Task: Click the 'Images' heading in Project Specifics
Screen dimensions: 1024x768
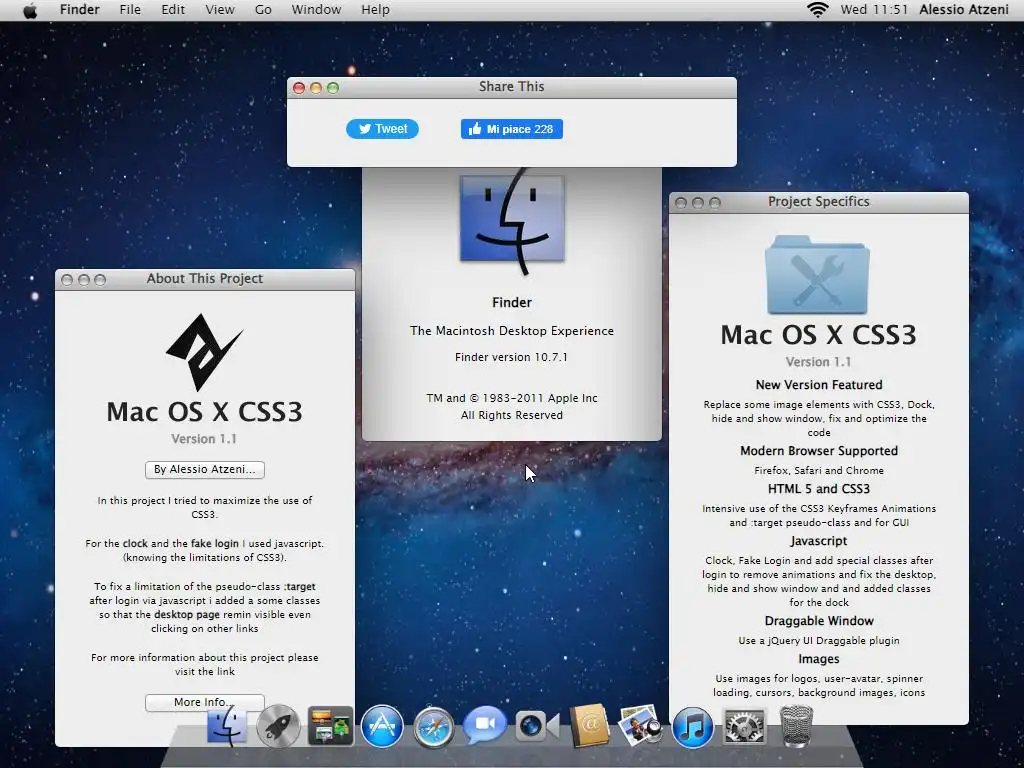Action: click(818, 660)
